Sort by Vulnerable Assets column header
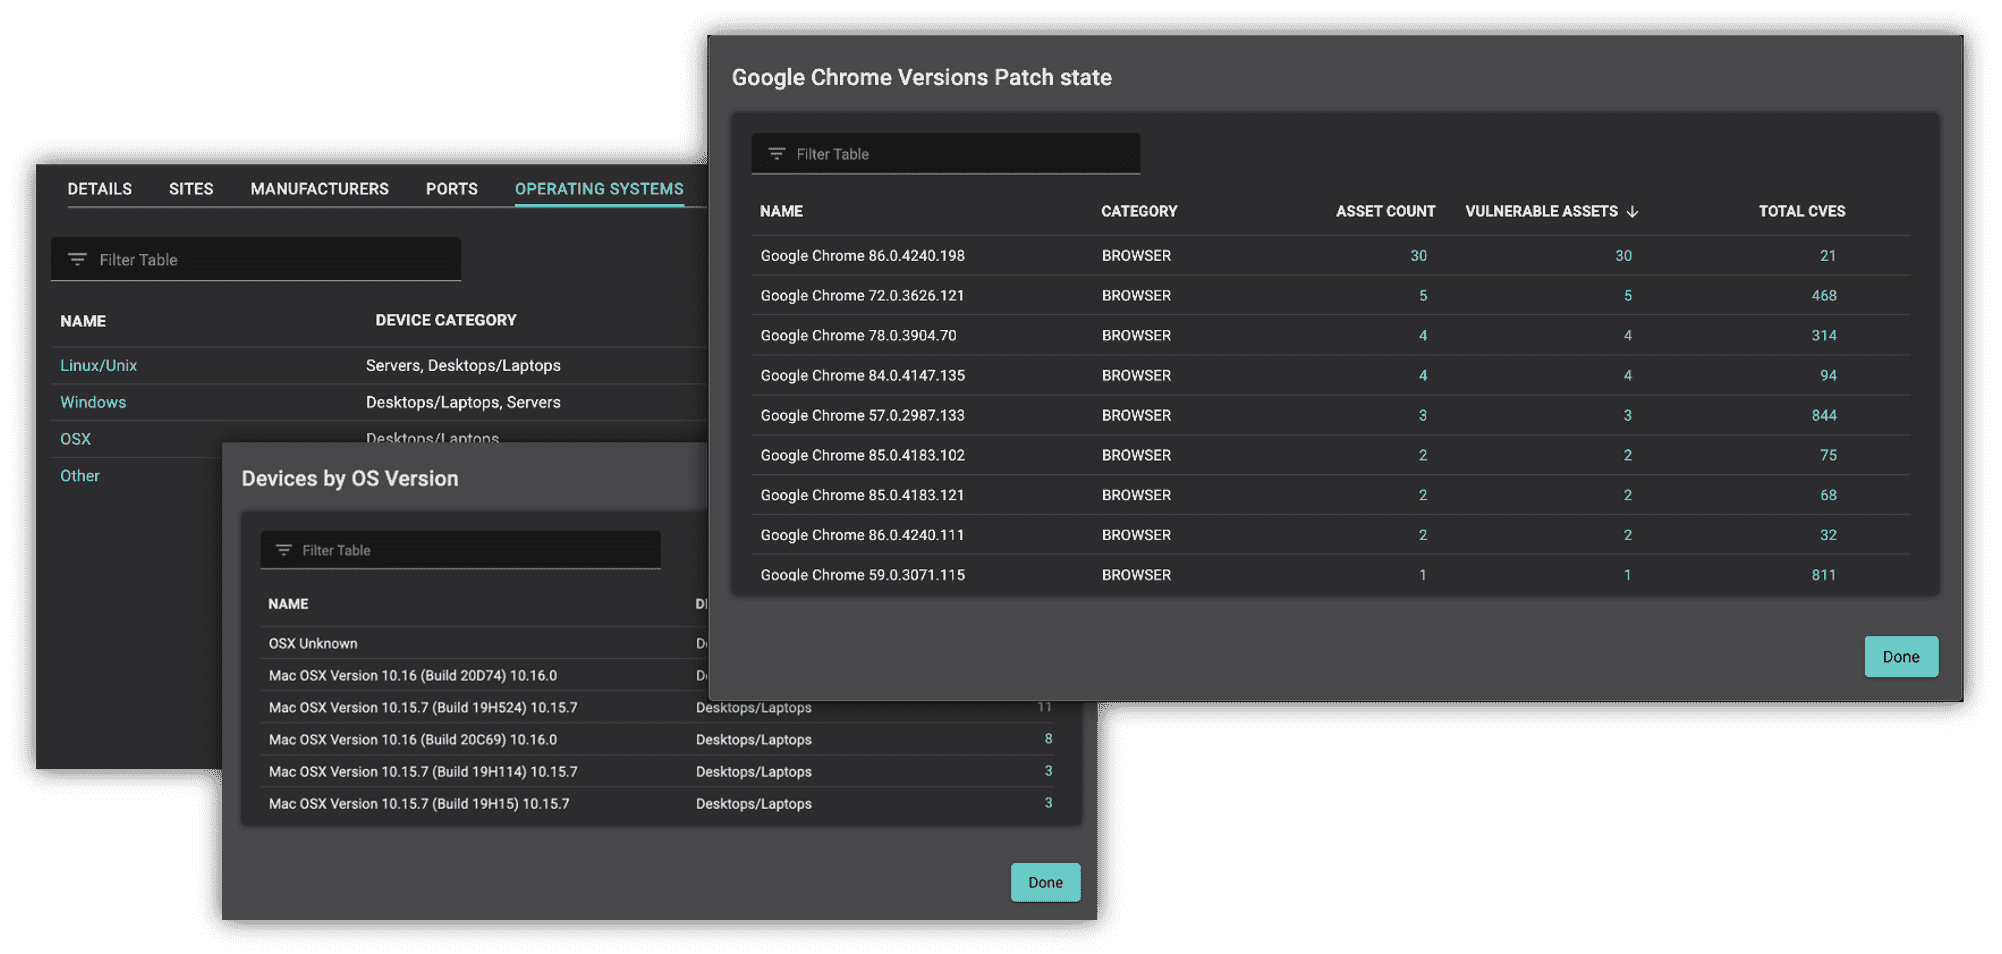 [x=1541, y=211]
